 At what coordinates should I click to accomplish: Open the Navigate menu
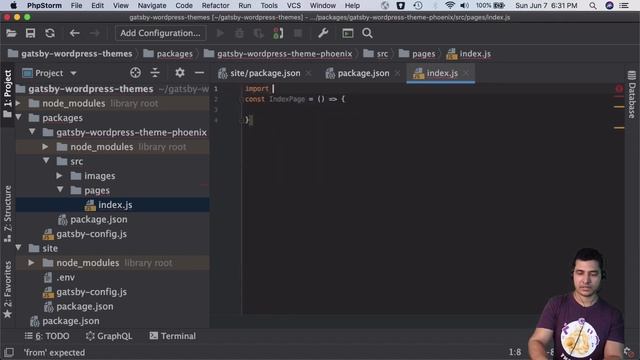click(x=152, y=5)
